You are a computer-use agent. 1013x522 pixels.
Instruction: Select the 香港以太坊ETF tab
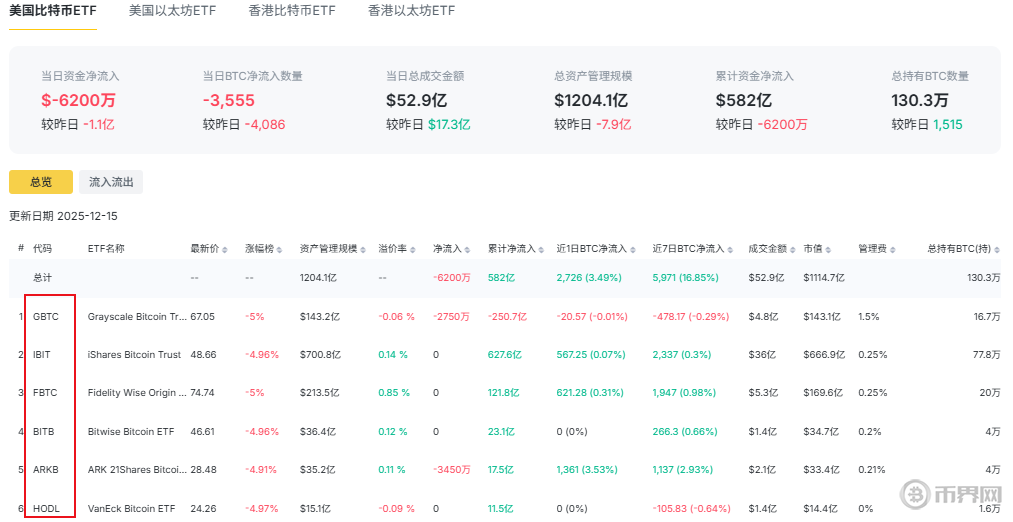coord(412,11)
